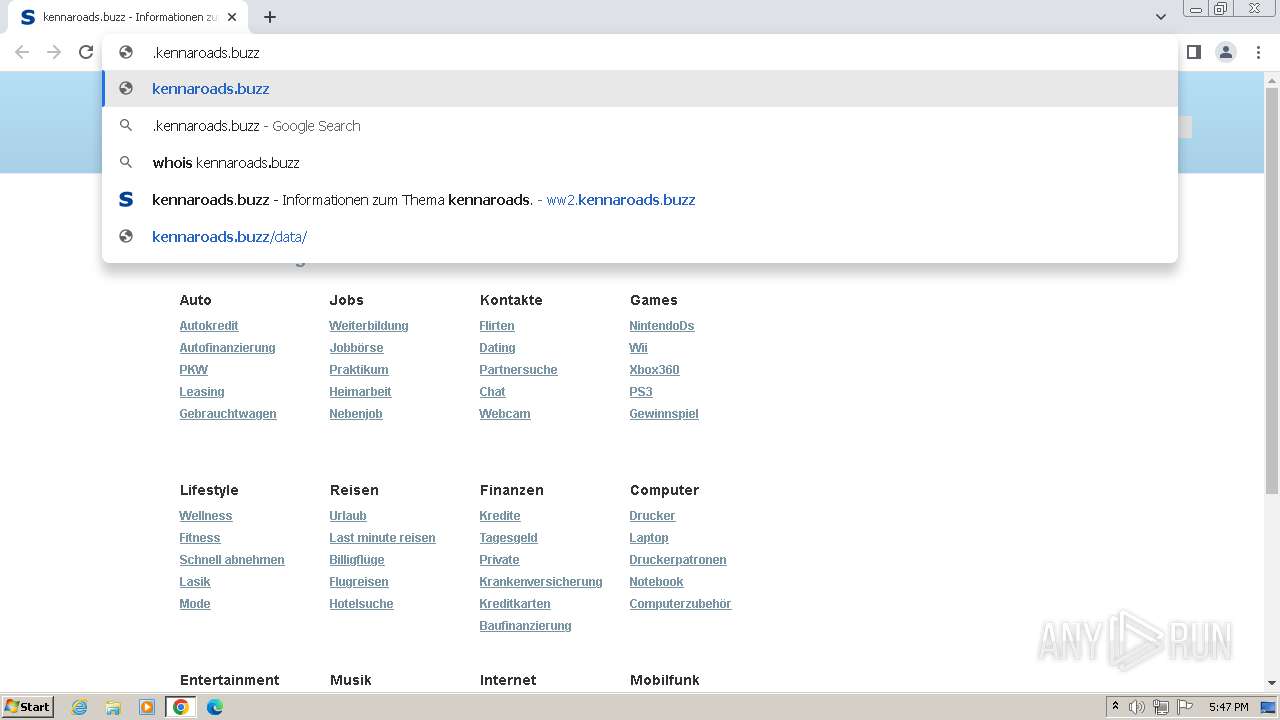Open the Autokredit link

pyautogui.click(x=208, y=326)
